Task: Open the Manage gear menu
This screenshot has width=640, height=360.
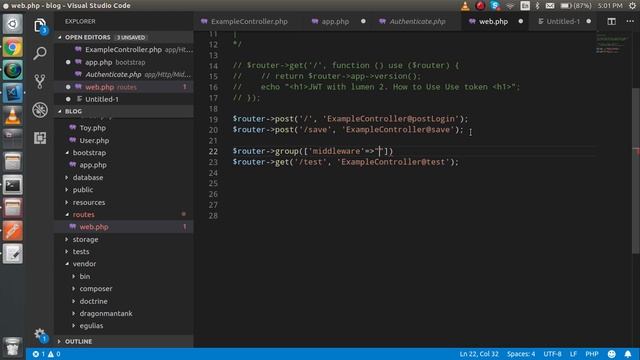Action: pos(40,335)
